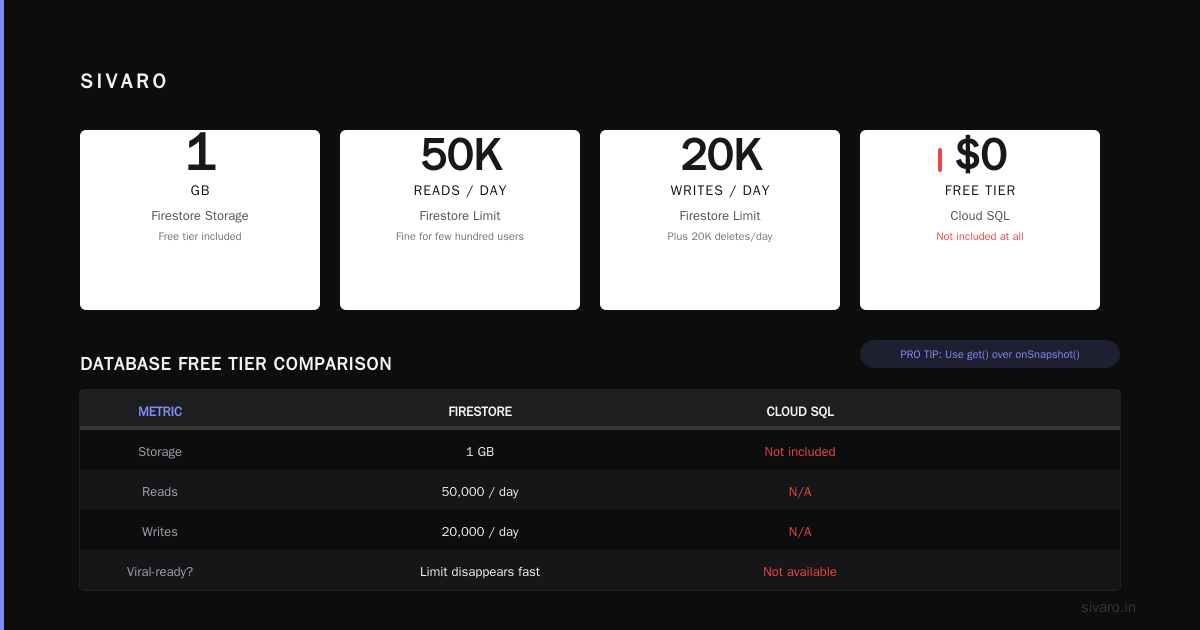The height and width of the screenshot is (630, 1200).
Task: Click the Storage row label
Action: click(160, 452)
